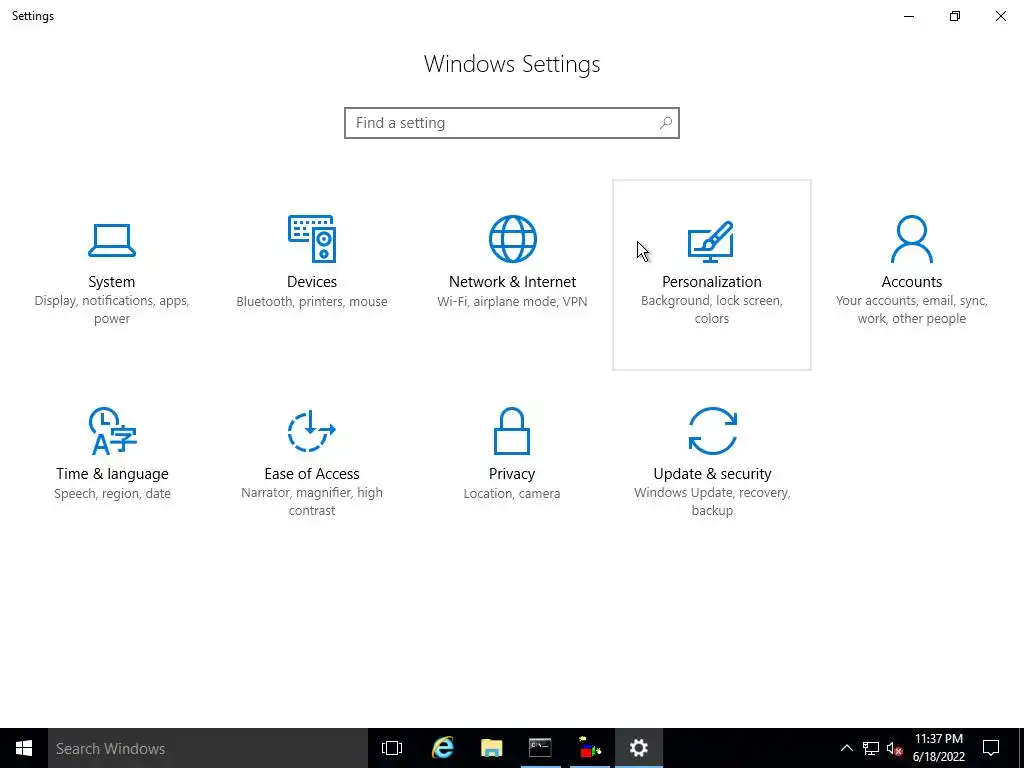
Task: Click the Personalization title label
Action: coord(711,281)
